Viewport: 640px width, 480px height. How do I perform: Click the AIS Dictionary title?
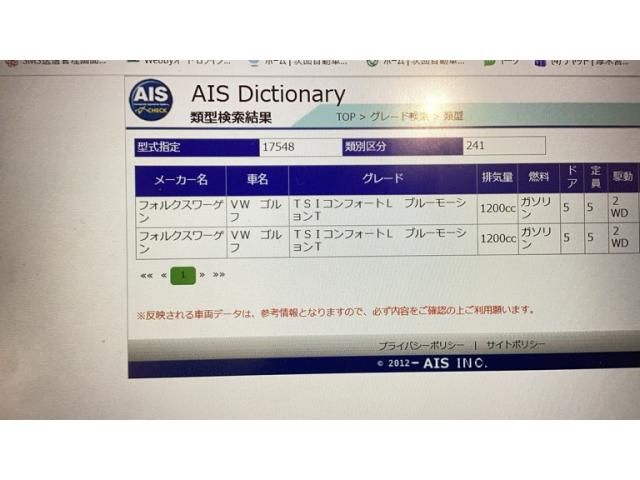point(268,94)
